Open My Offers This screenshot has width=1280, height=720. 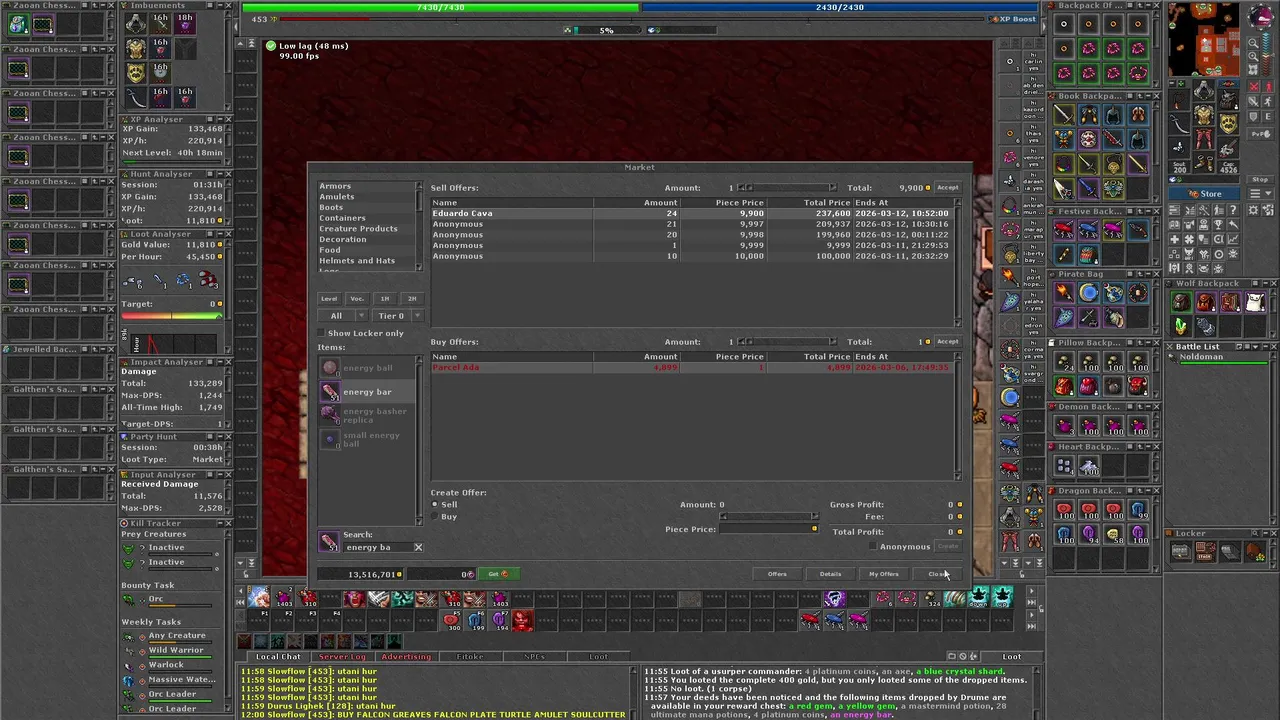pyautogui.click(x=884, y=574)
